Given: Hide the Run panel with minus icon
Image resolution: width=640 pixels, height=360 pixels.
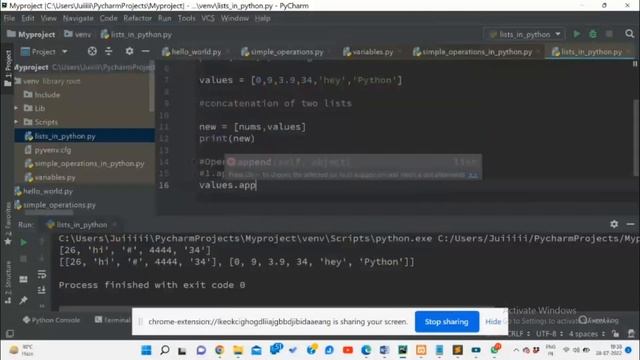Looking at the screenshot, I should pos(630,224).
